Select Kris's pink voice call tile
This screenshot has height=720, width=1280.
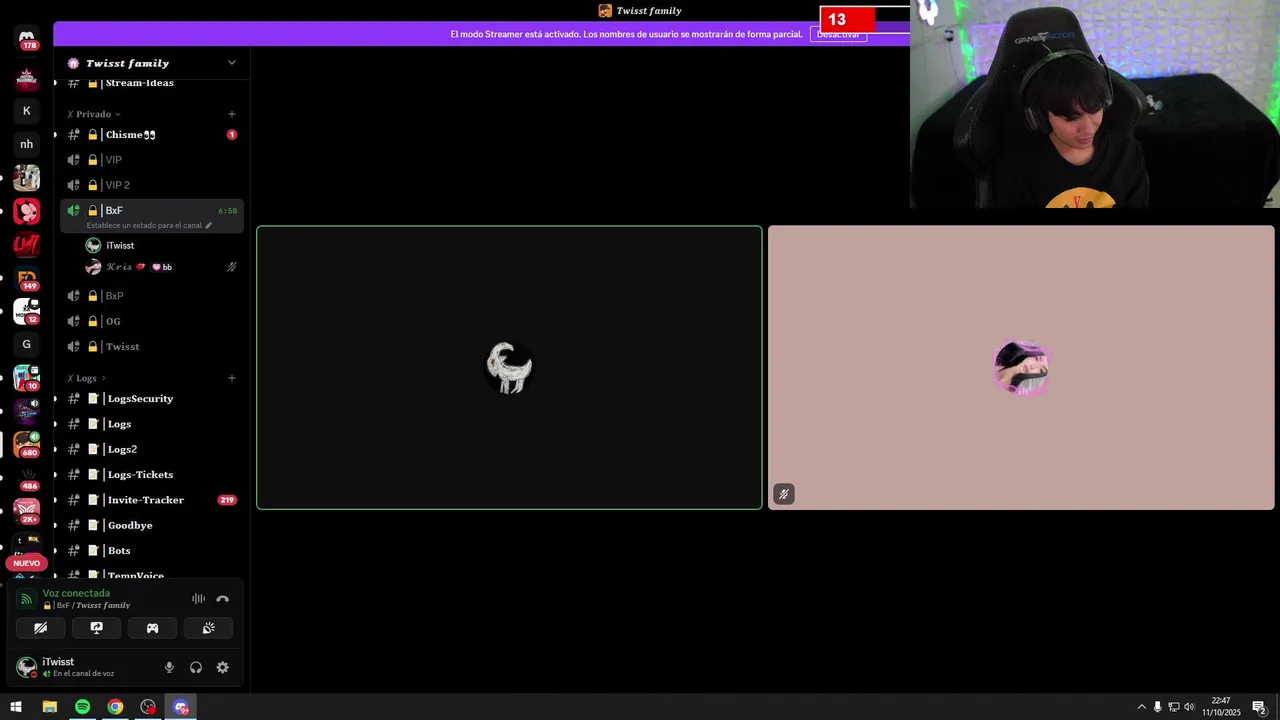click(x=1021, y=368)
